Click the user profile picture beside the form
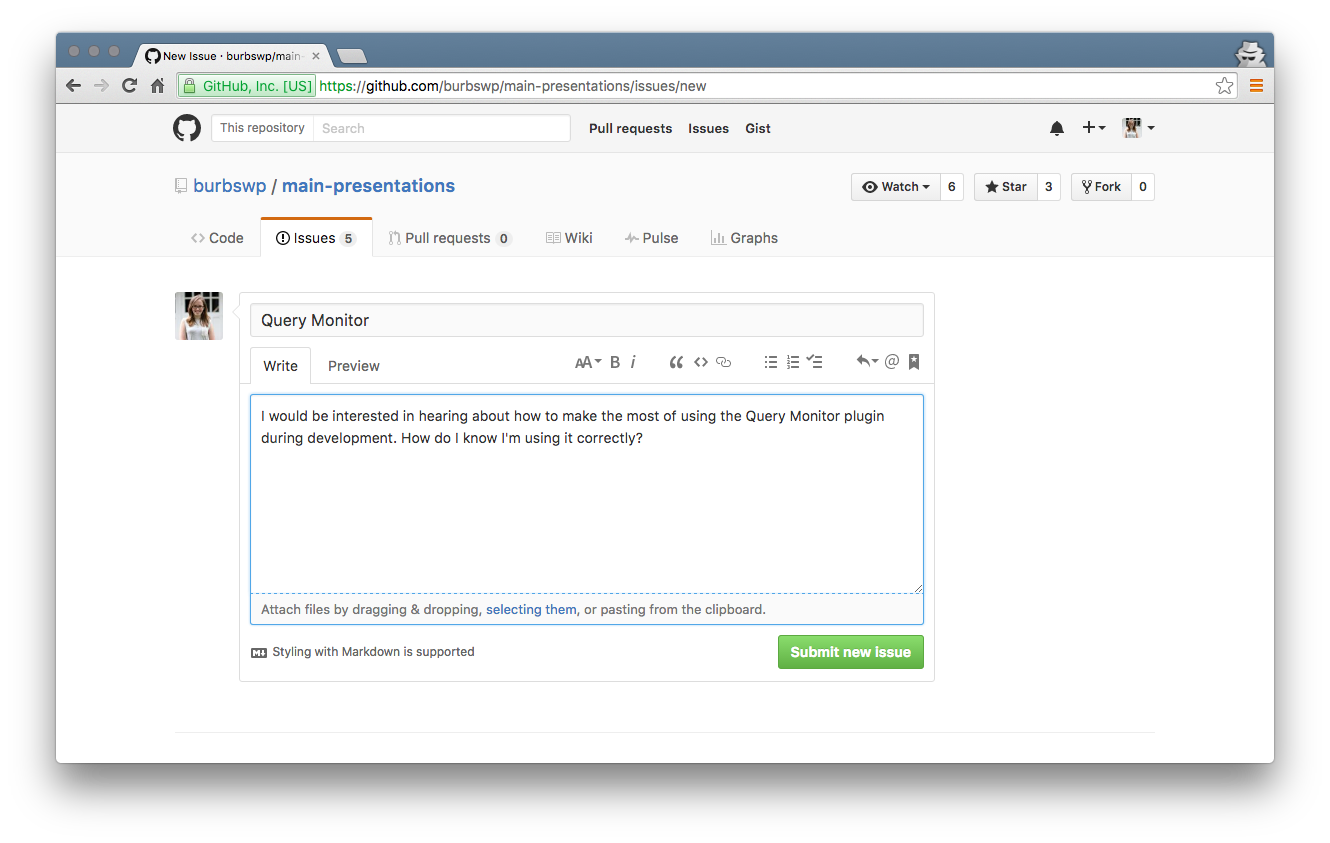Image resolution: width=1330 pixels, height=843 pixels. pyautogui.click(x=199, y=316)
